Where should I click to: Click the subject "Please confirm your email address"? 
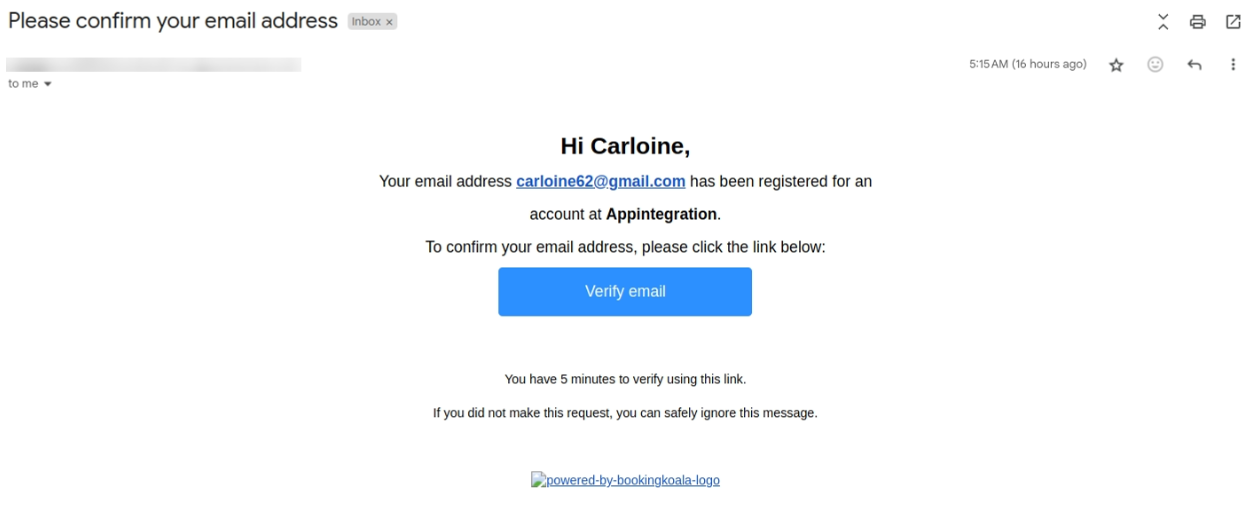click(x=173, y=20)
